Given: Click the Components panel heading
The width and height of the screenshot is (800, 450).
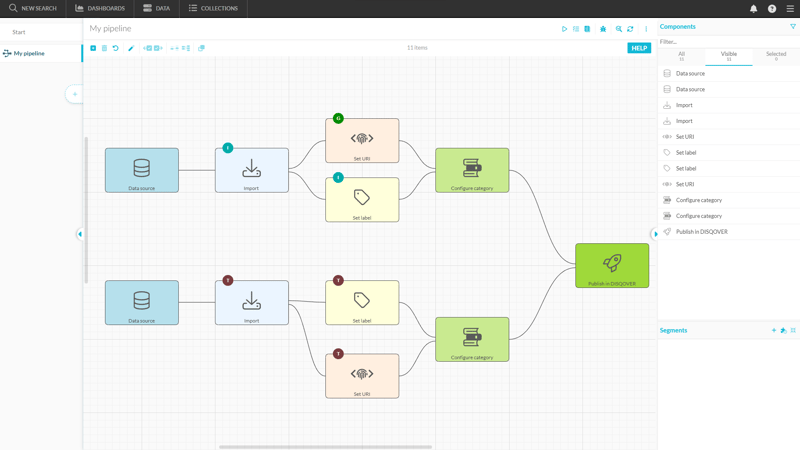Looking at the screenshot, I should (x=677, y=27).
